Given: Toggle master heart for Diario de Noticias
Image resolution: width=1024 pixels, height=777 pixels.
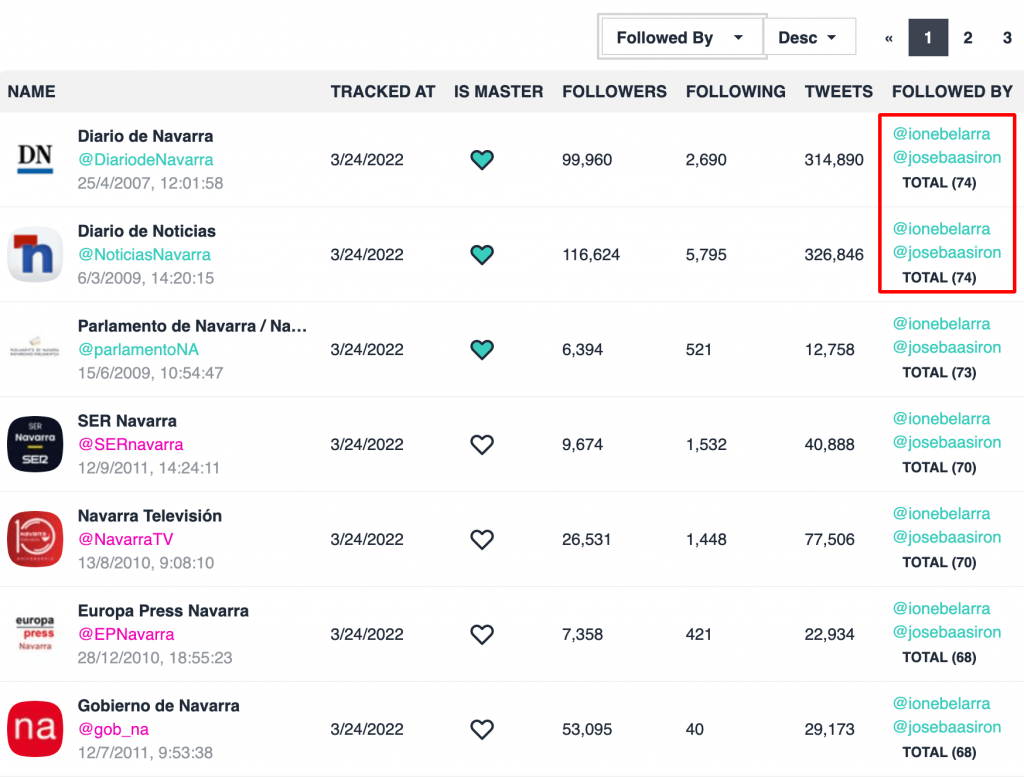Looking at the screenshot, I should [x=482, y=255].
